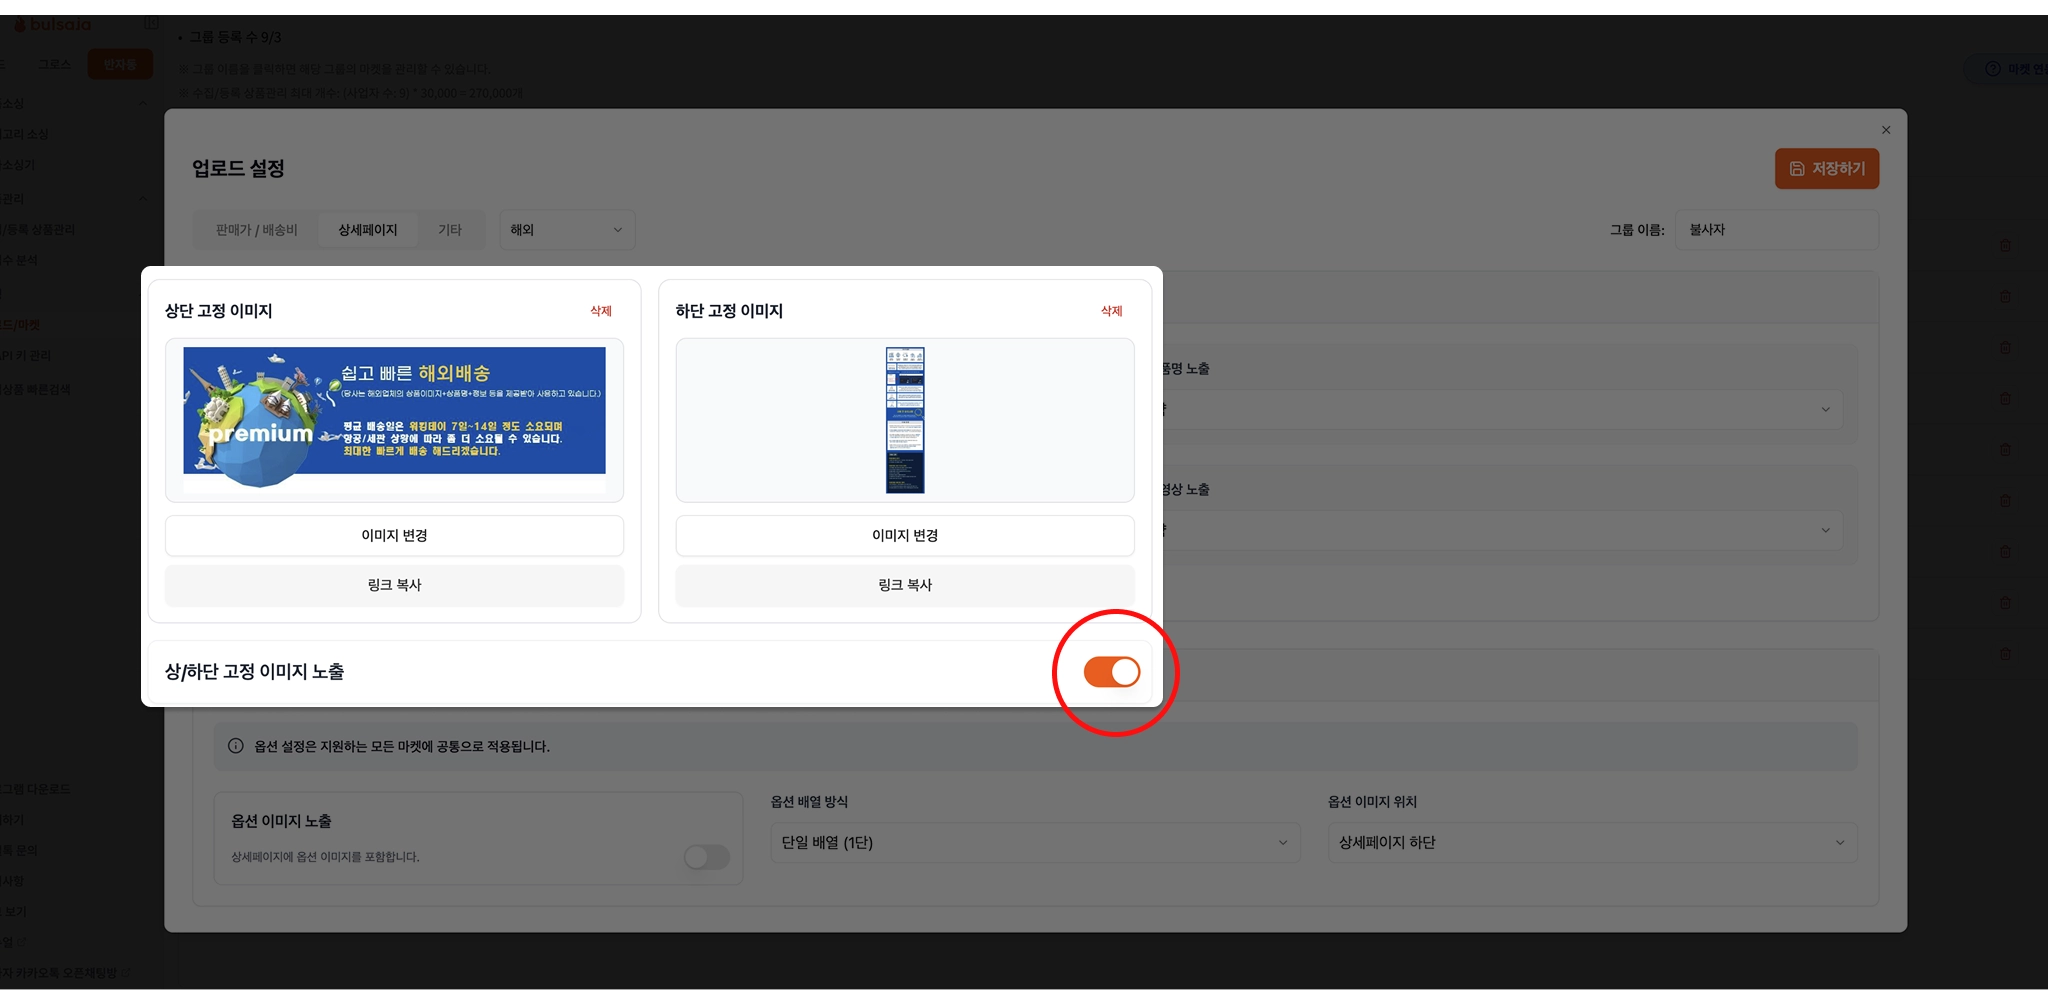This screenshot has height=990, width=2048.
Task: Open the 카카오톡 오픈채팅방 external link in sidebar
Action: tap(65, 973)
